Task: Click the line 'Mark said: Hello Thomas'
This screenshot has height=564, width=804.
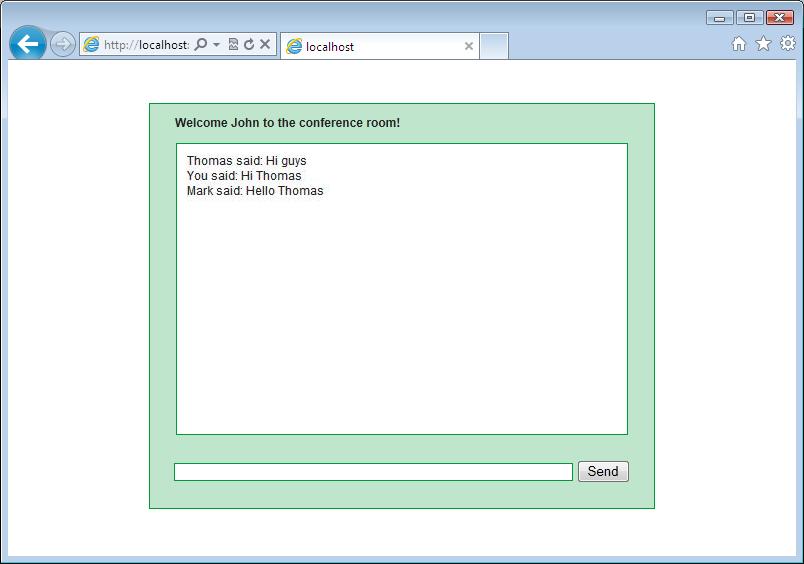Action: tap(255, 191)
